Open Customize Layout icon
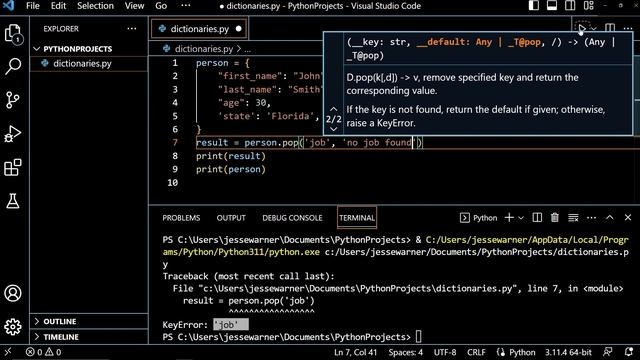640x360 pixels. (x=589, y=6)
